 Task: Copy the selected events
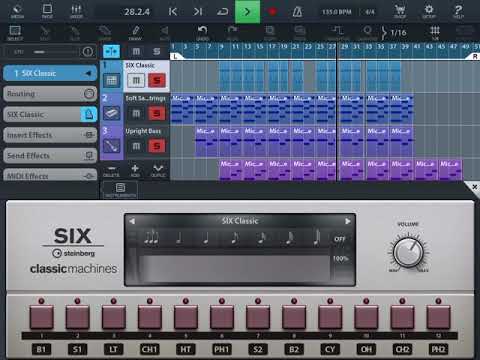(x=269, y=33)
